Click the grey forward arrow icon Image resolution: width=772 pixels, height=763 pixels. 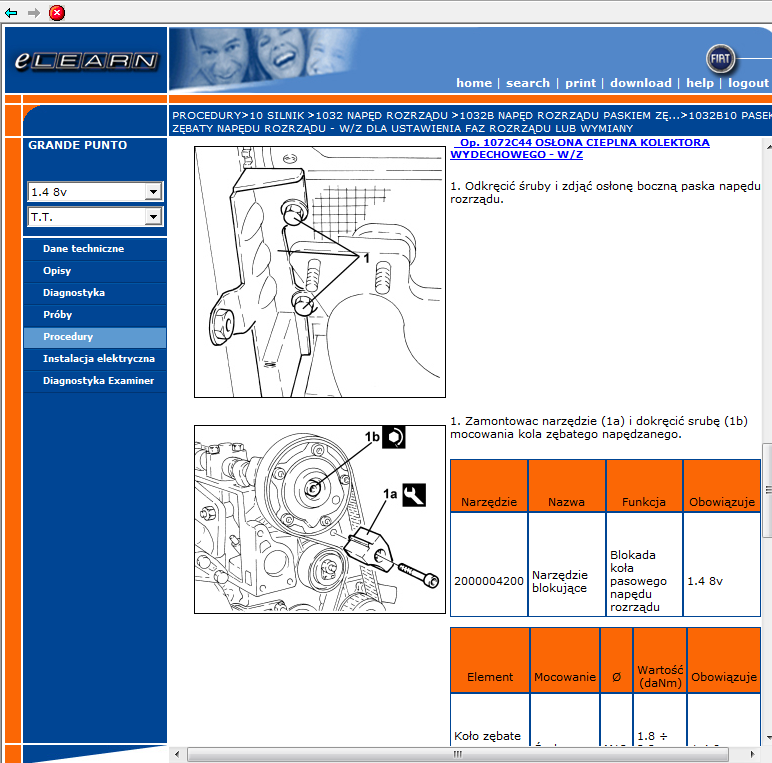pos(34,13)
